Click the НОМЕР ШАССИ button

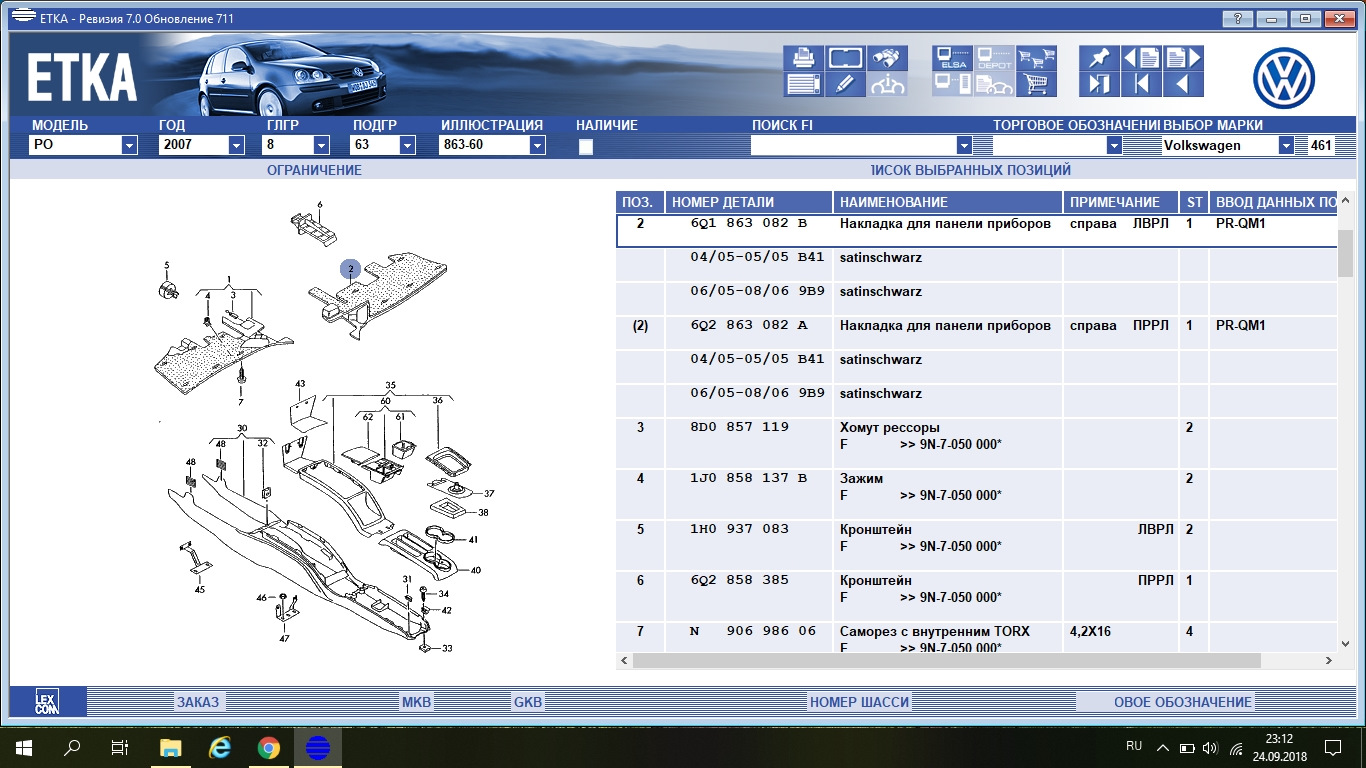(x=859, y=702)
